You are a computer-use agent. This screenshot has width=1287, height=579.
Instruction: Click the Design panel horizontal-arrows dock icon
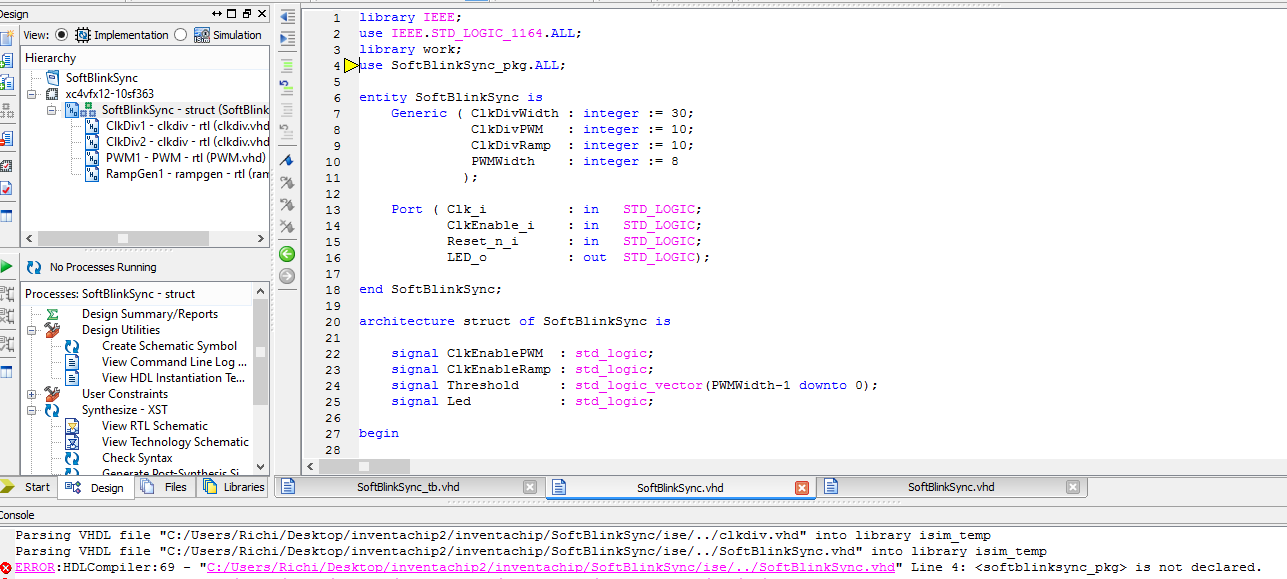[217, 14]
